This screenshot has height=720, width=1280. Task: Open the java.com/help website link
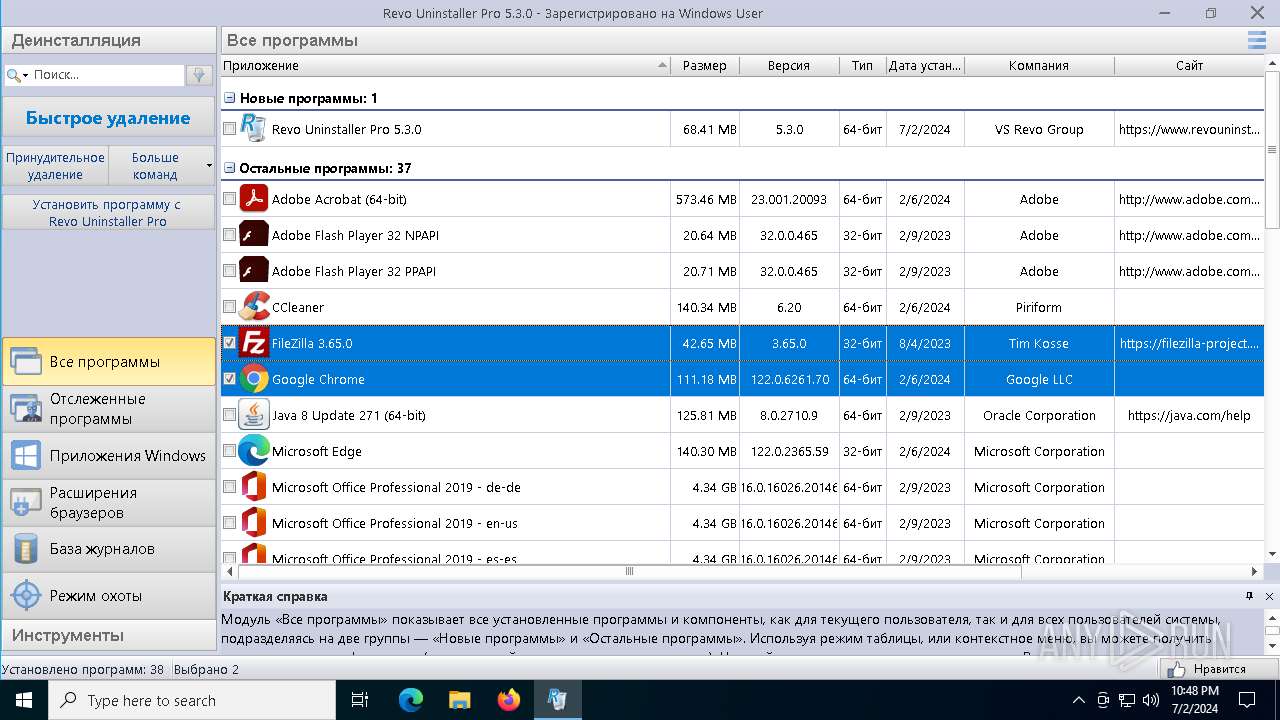tap(1189, 415)
